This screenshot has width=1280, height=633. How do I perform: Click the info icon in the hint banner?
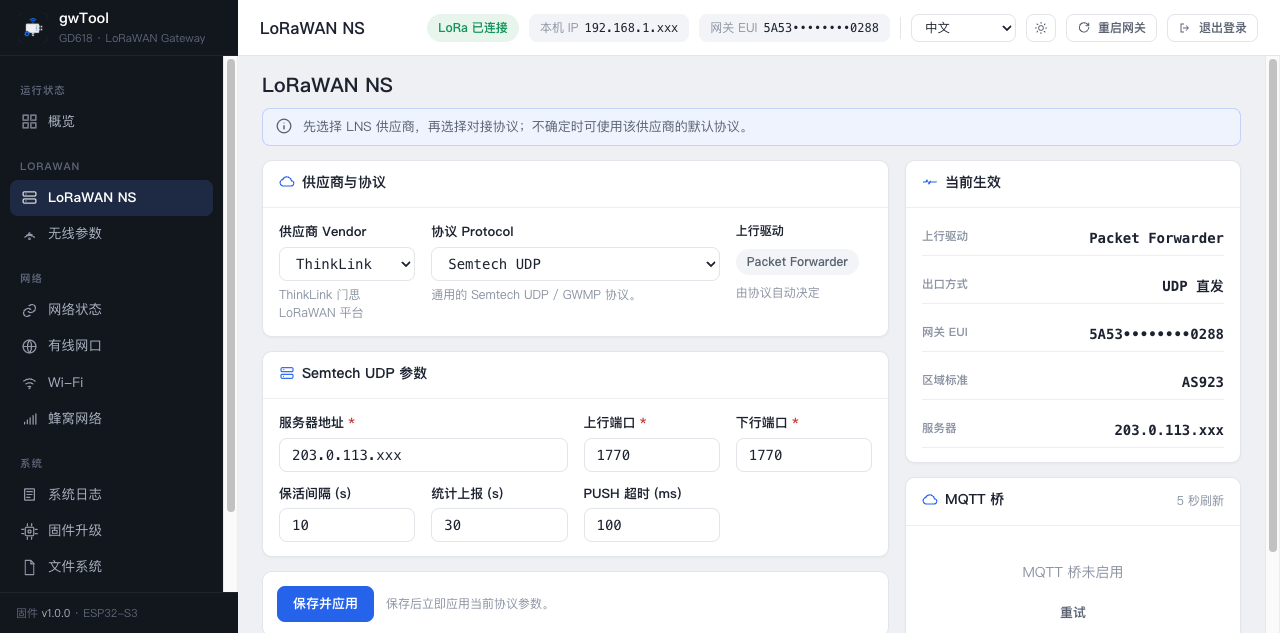point(284,127)
